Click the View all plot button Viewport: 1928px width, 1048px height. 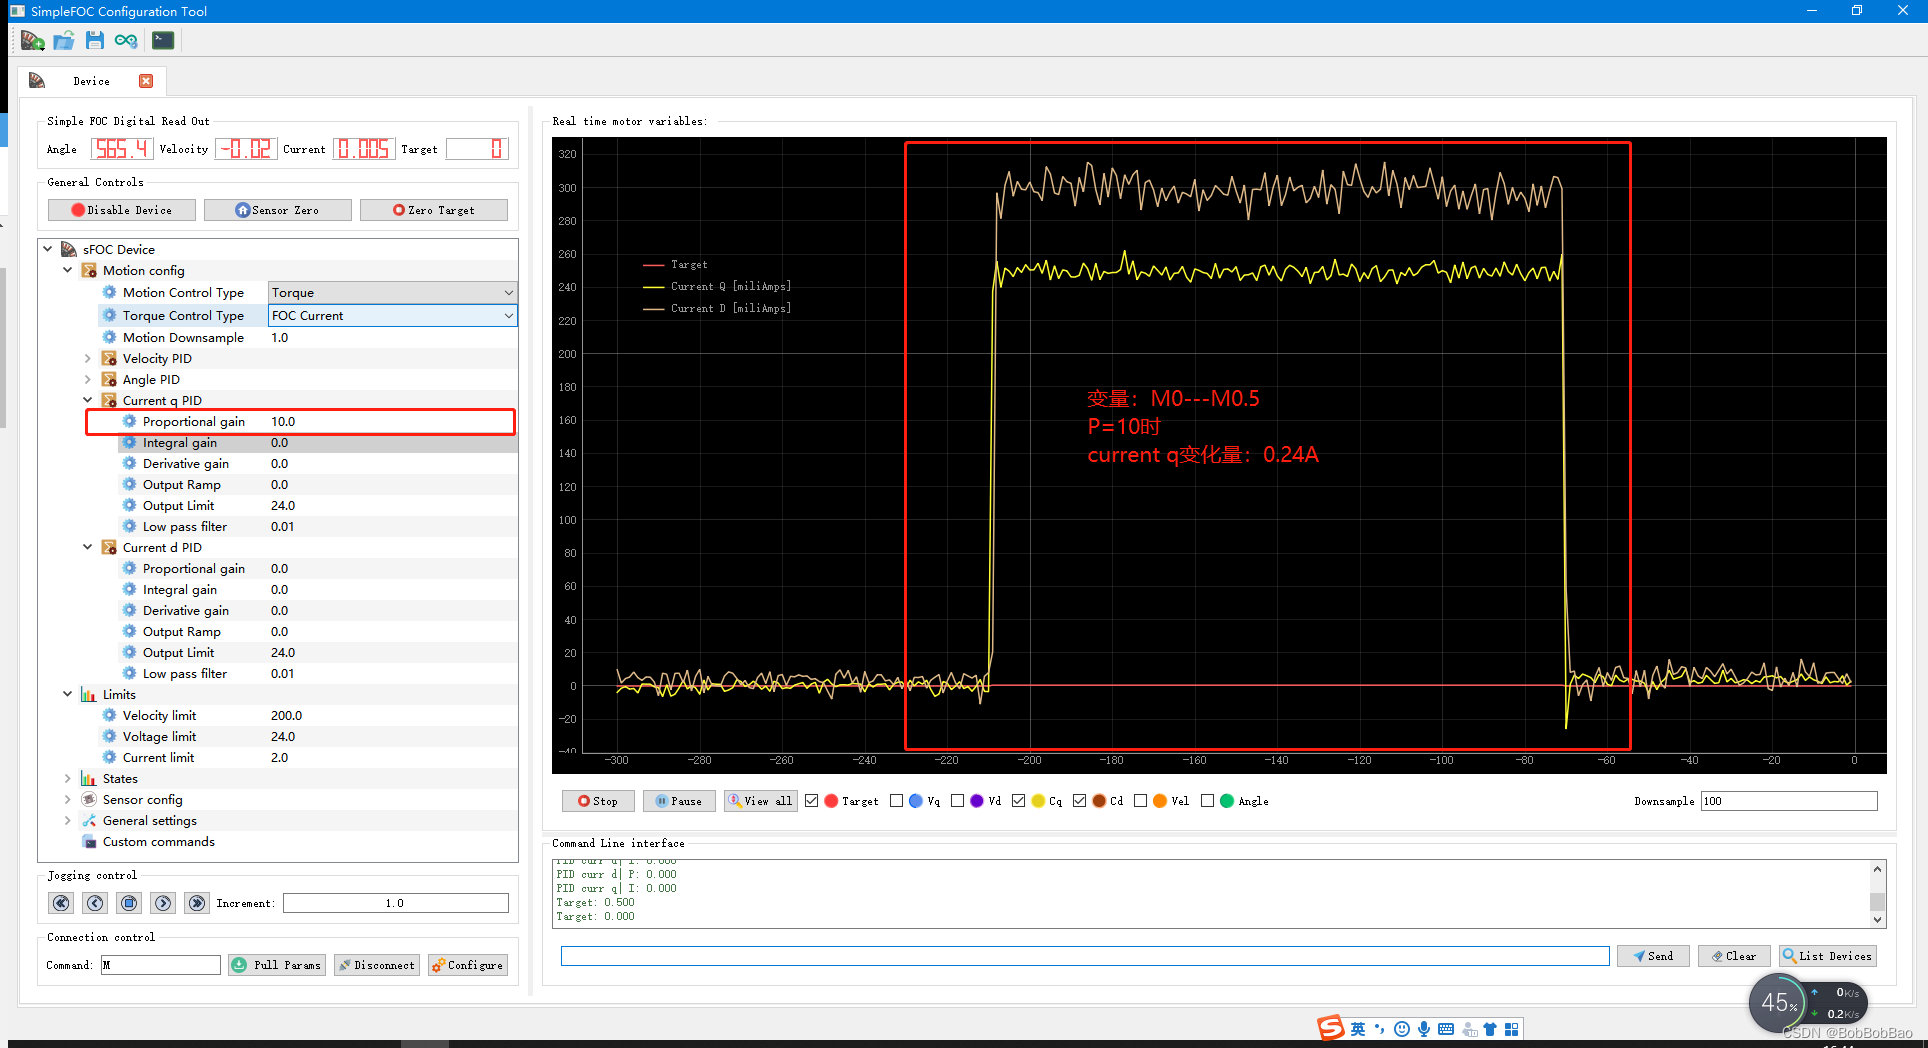click(x=760, y=801)
